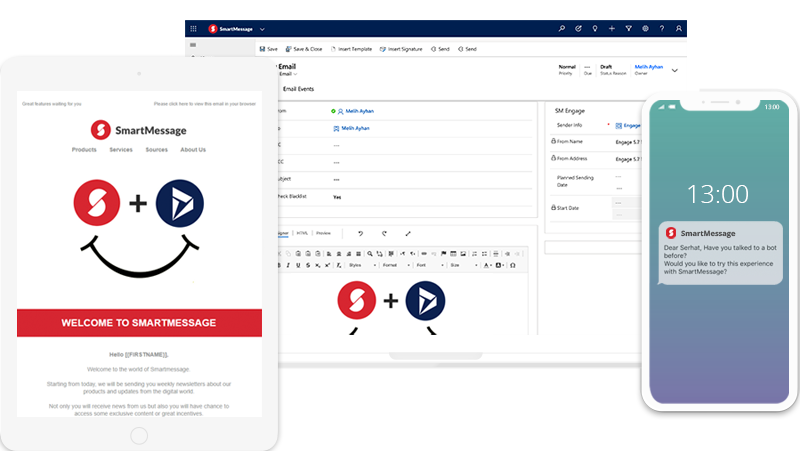This screenshot has width=800, height=451.
Task: Switch to the Email Events tab
Action: (x=298, y=89)
